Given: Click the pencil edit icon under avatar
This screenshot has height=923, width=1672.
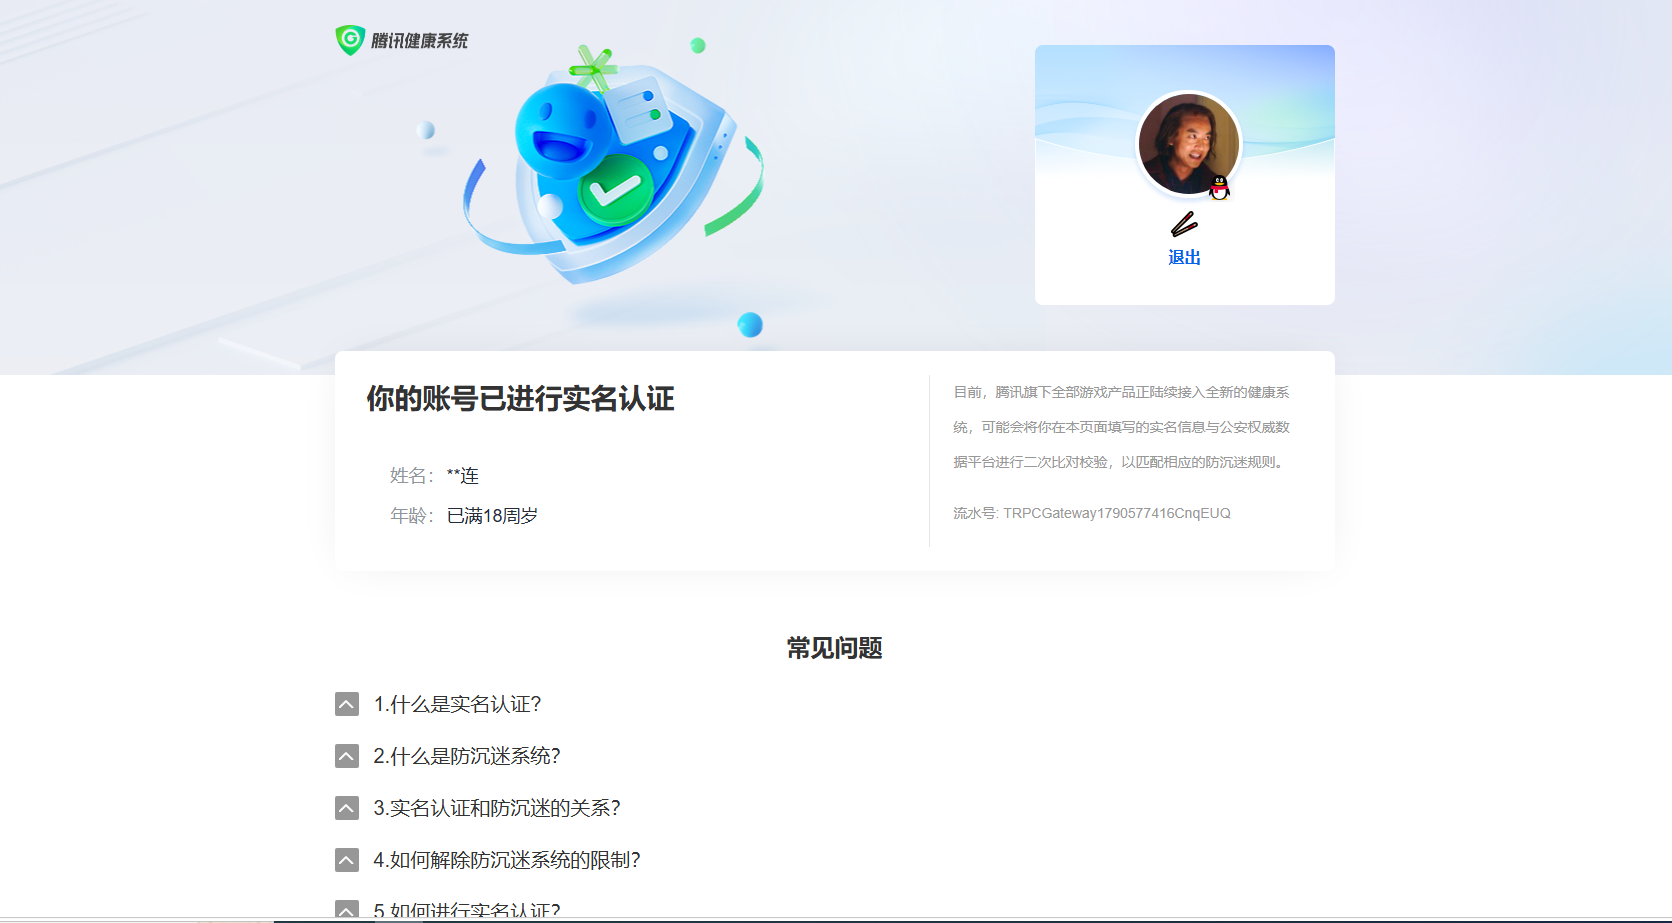Looking at the screenshot, I should (1184, 224).
